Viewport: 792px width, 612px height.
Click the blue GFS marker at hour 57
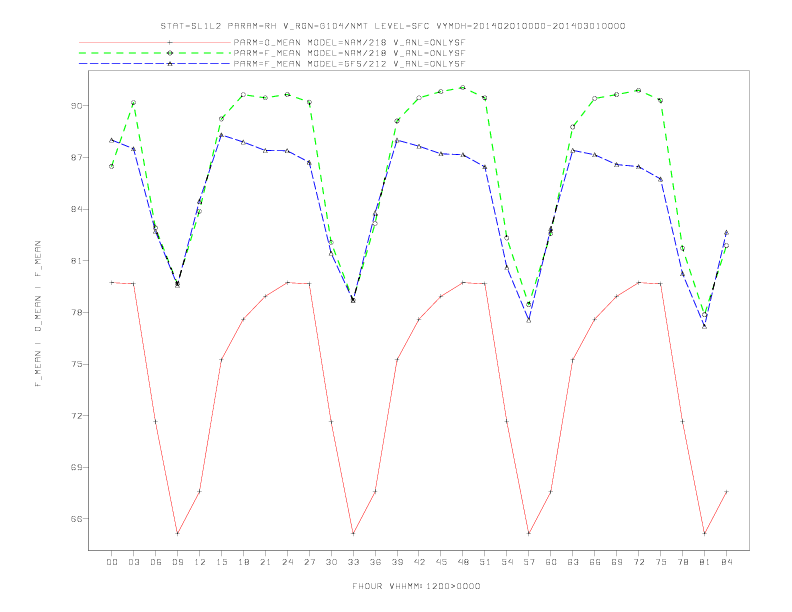coord(529,321)
